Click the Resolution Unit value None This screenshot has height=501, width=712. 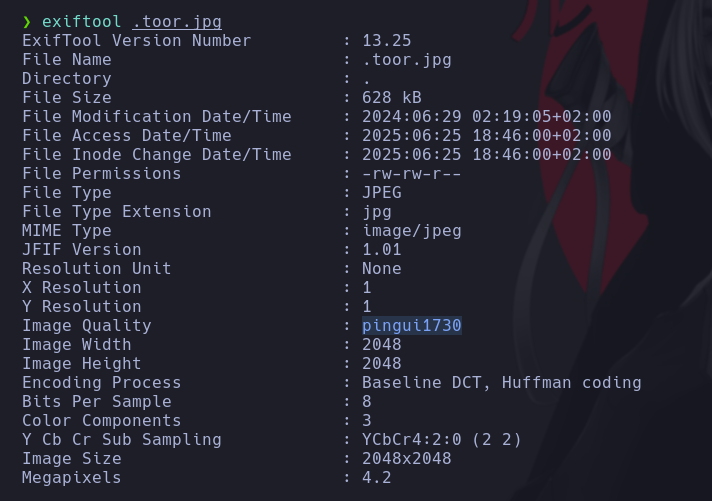(382, 269)
